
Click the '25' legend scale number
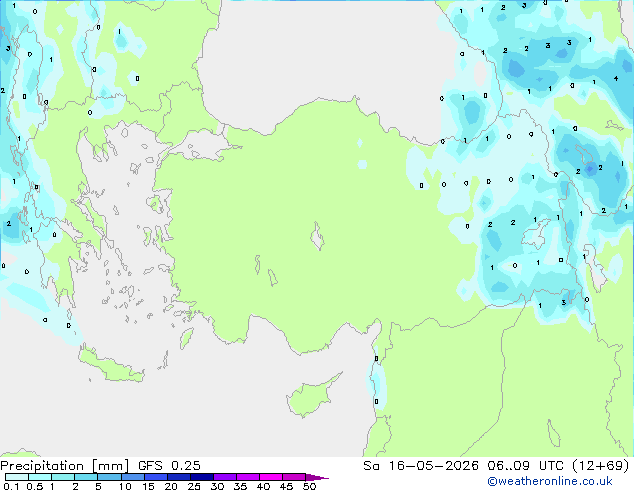(194, 486)
